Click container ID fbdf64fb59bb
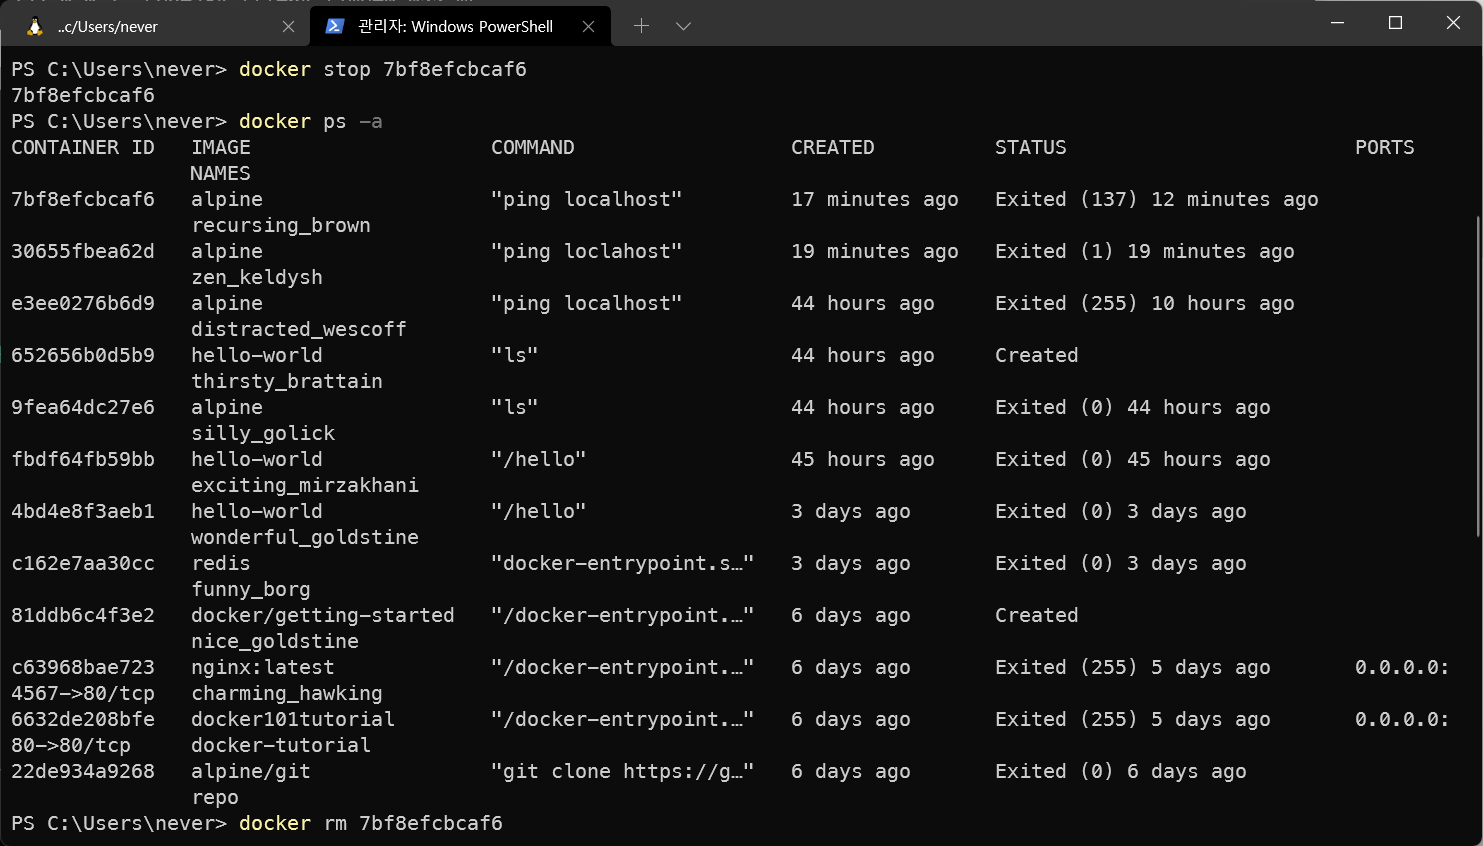Image resolution: width=1483 pixels, height=846 pixels. pos(83,459)
